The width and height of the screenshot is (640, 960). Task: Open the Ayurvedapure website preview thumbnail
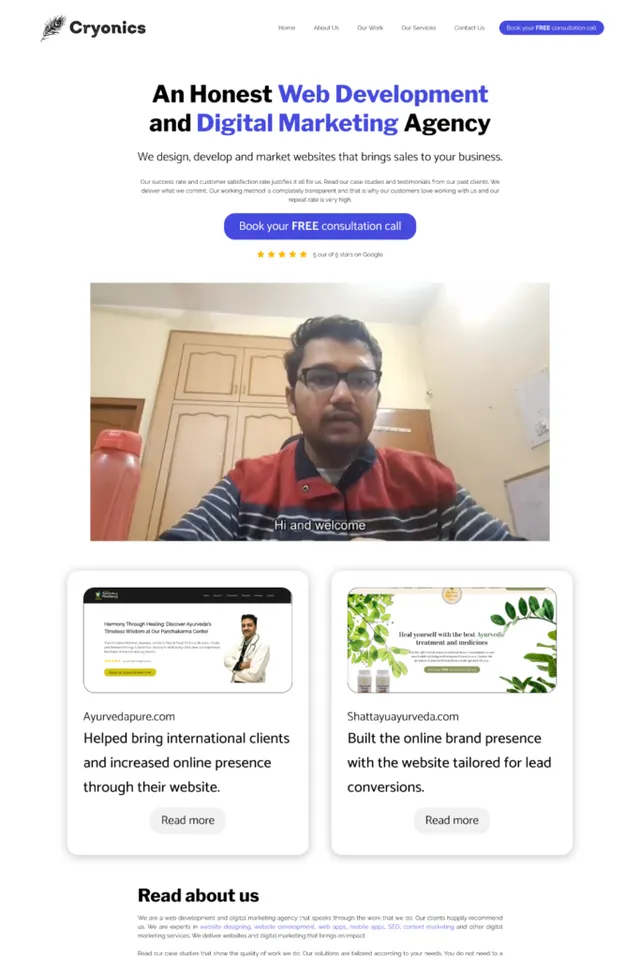coord(187,640)
